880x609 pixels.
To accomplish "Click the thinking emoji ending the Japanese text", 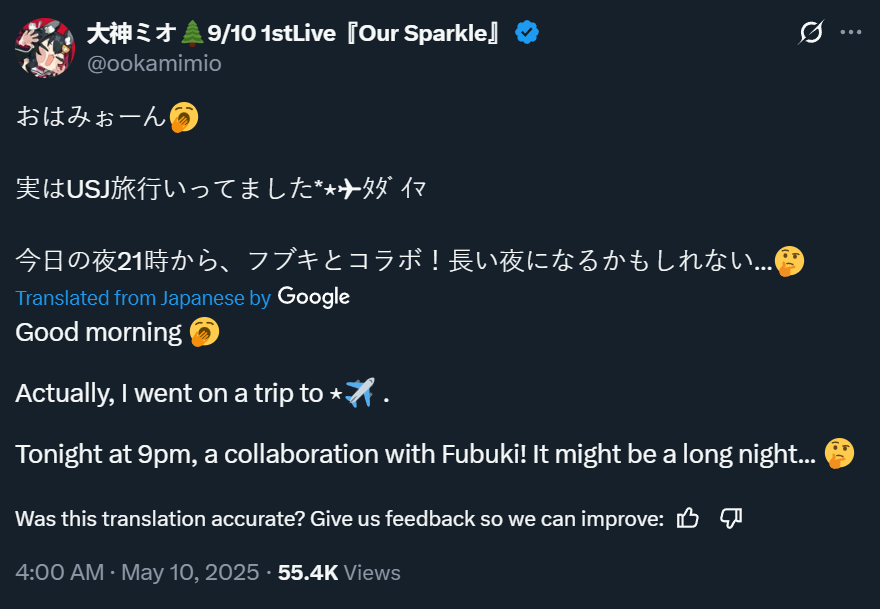I will point(790,262).
